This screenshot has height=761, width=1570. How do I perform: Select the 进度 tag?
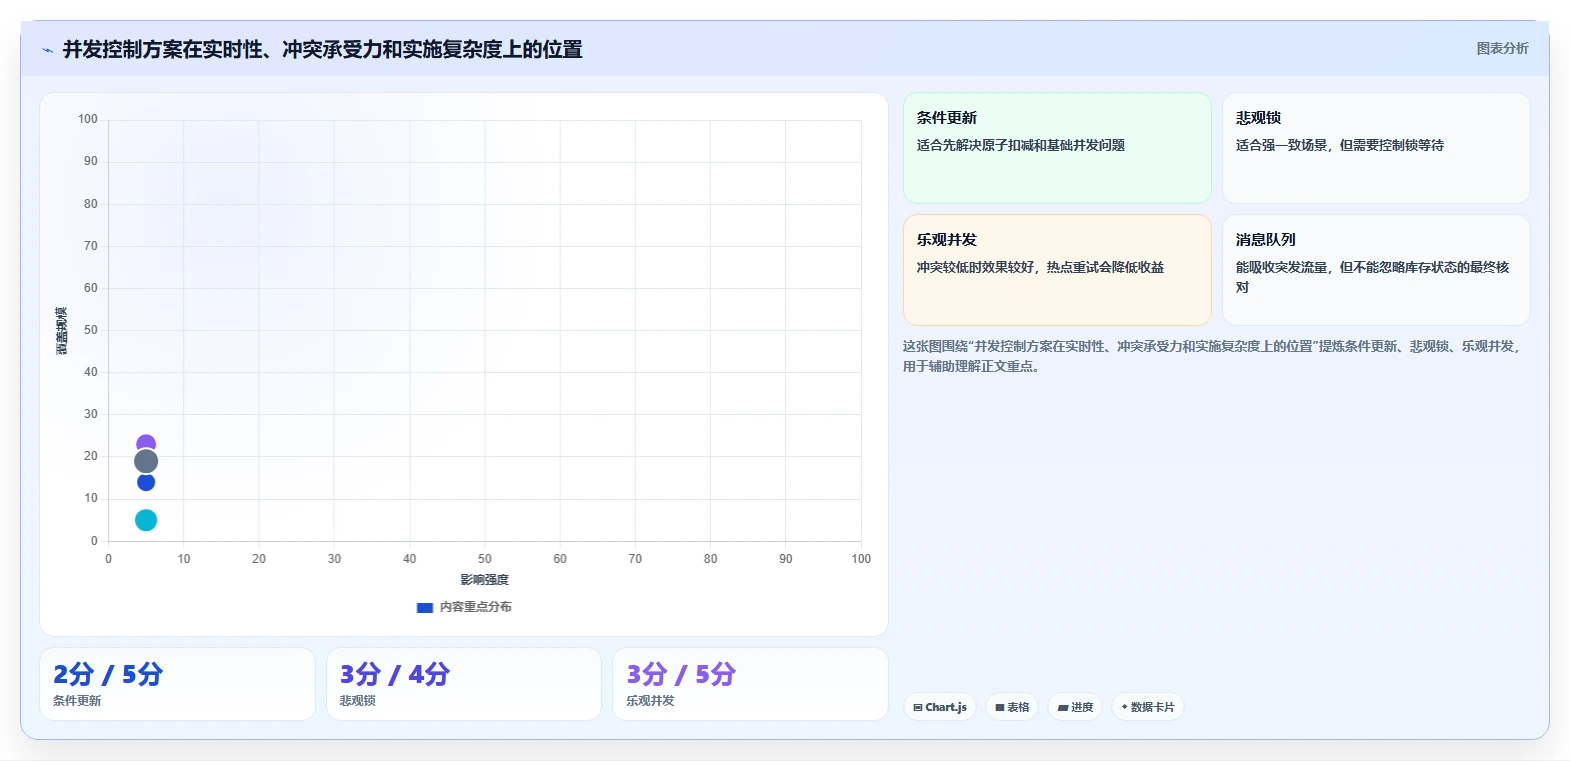pos(1075,707)
